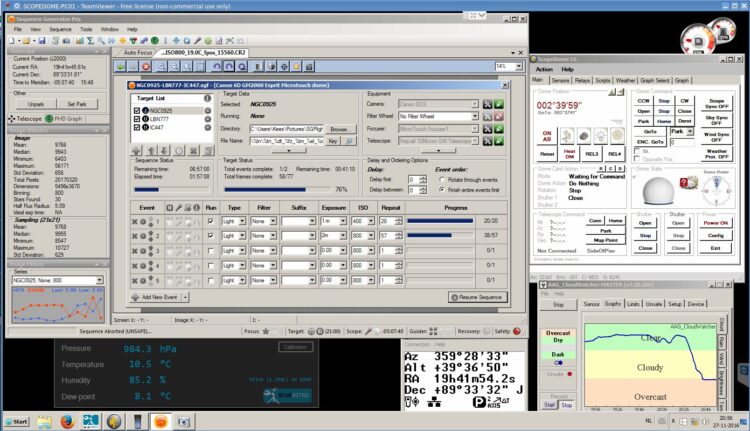750x431 pixels.
Task: Click the red question mark icon in Dome State
Action: [684, 182]
